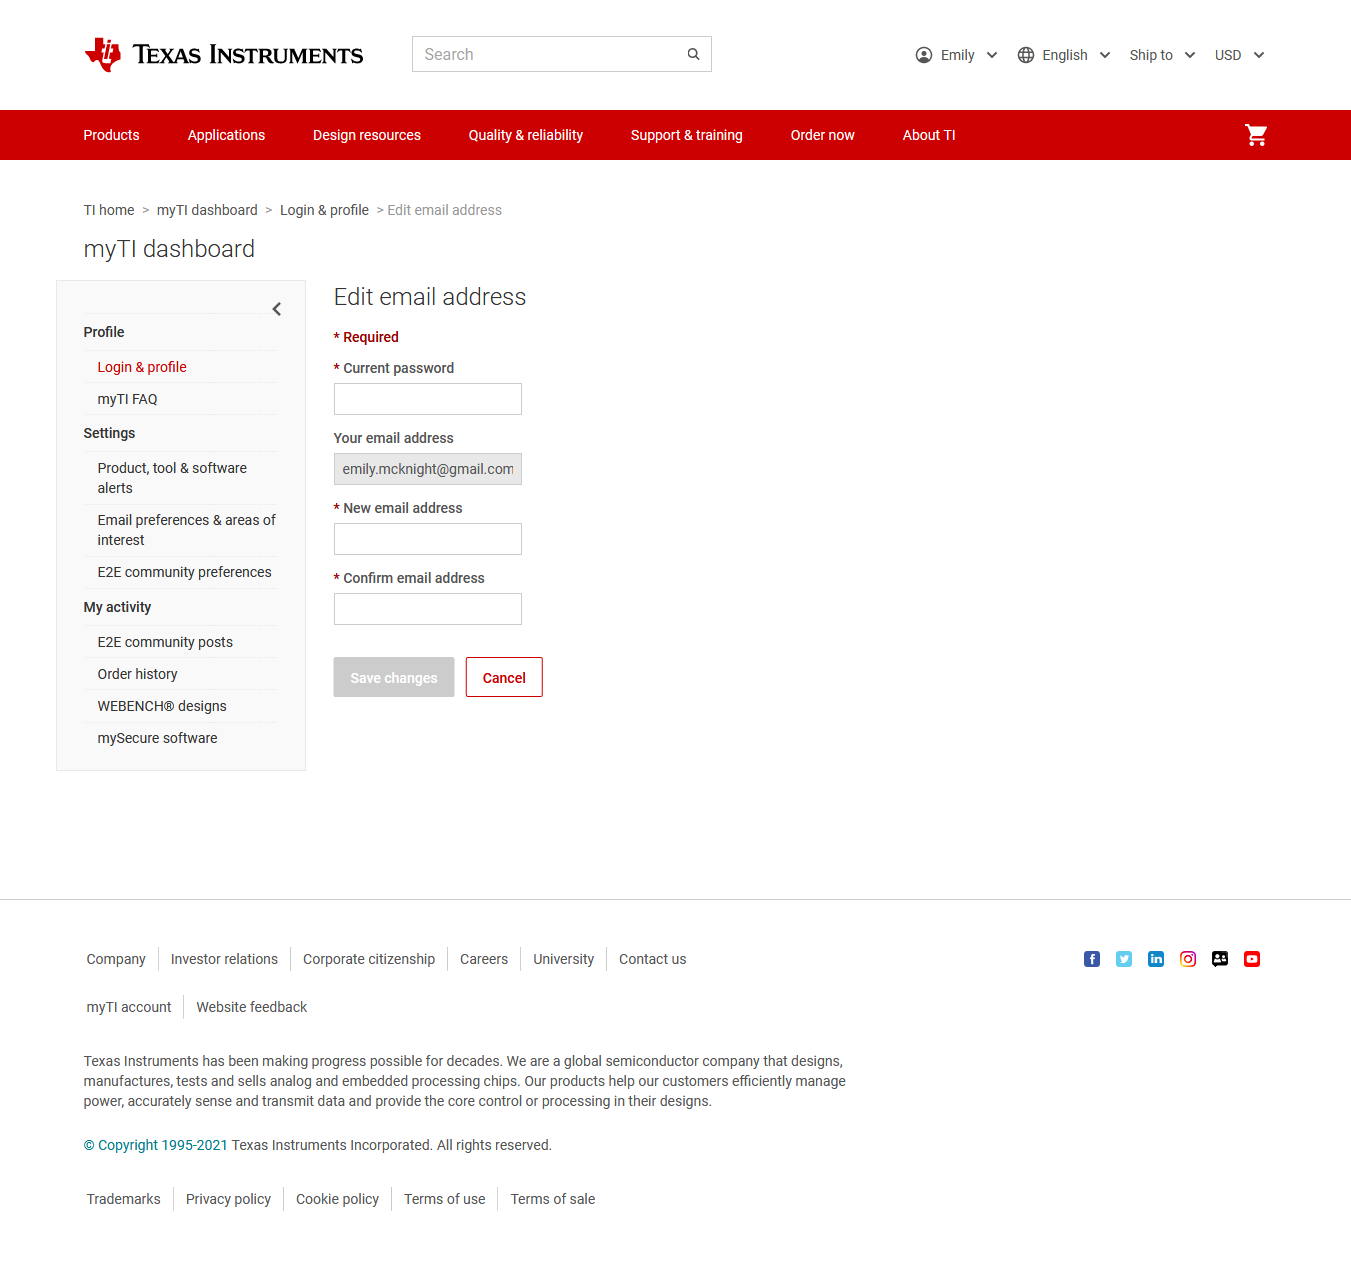The height and width of the screenshot is (1283, 1351).
Task: Open the Products menu
Action: point(111,135)
